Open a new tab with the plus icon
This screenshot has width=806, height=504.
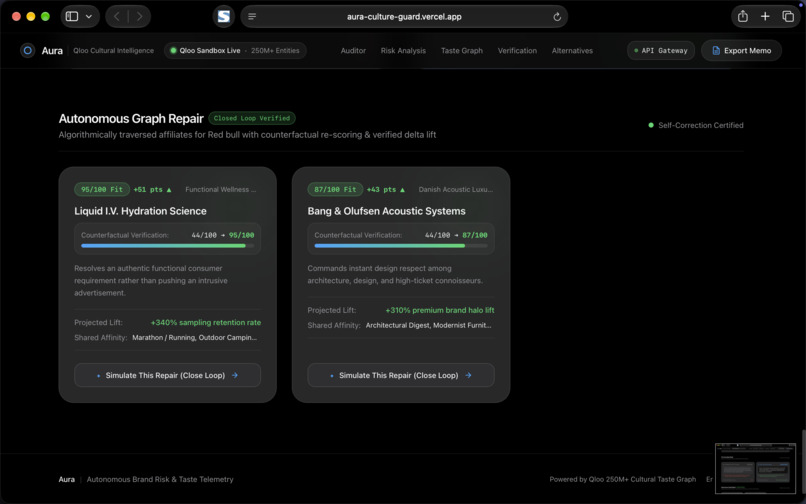(765, 16)
